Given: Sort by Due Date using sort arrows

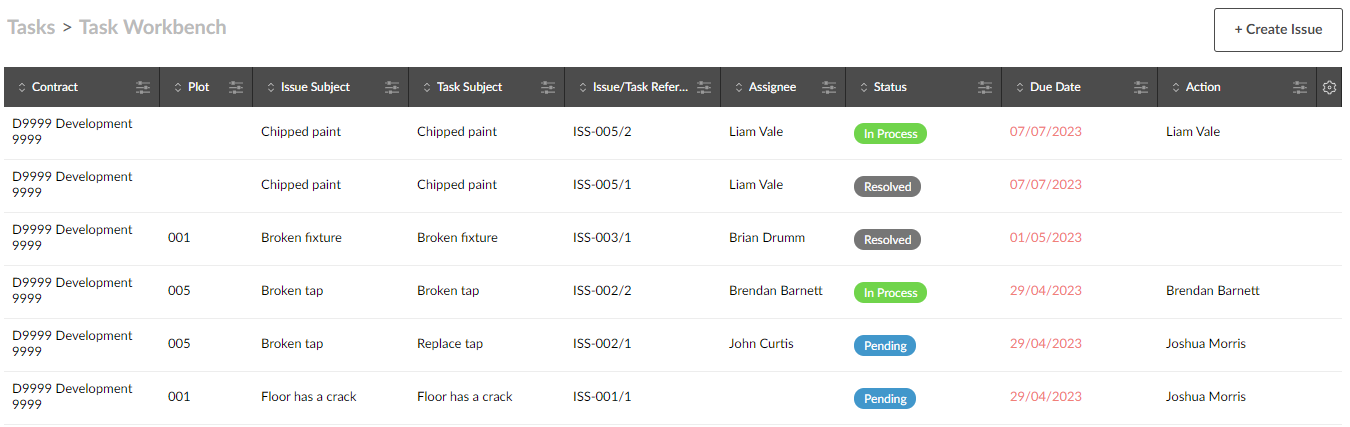Looking at the screenshot, I should coord(1020,88).
